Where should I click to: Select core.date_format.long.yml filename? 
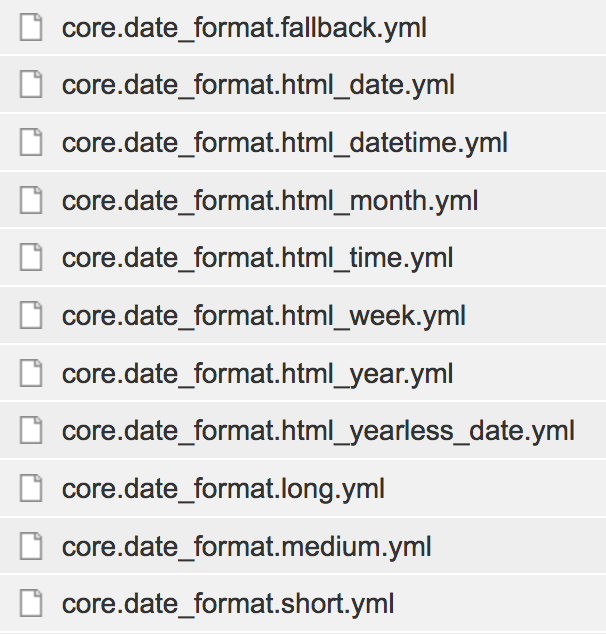click(223, 489)
